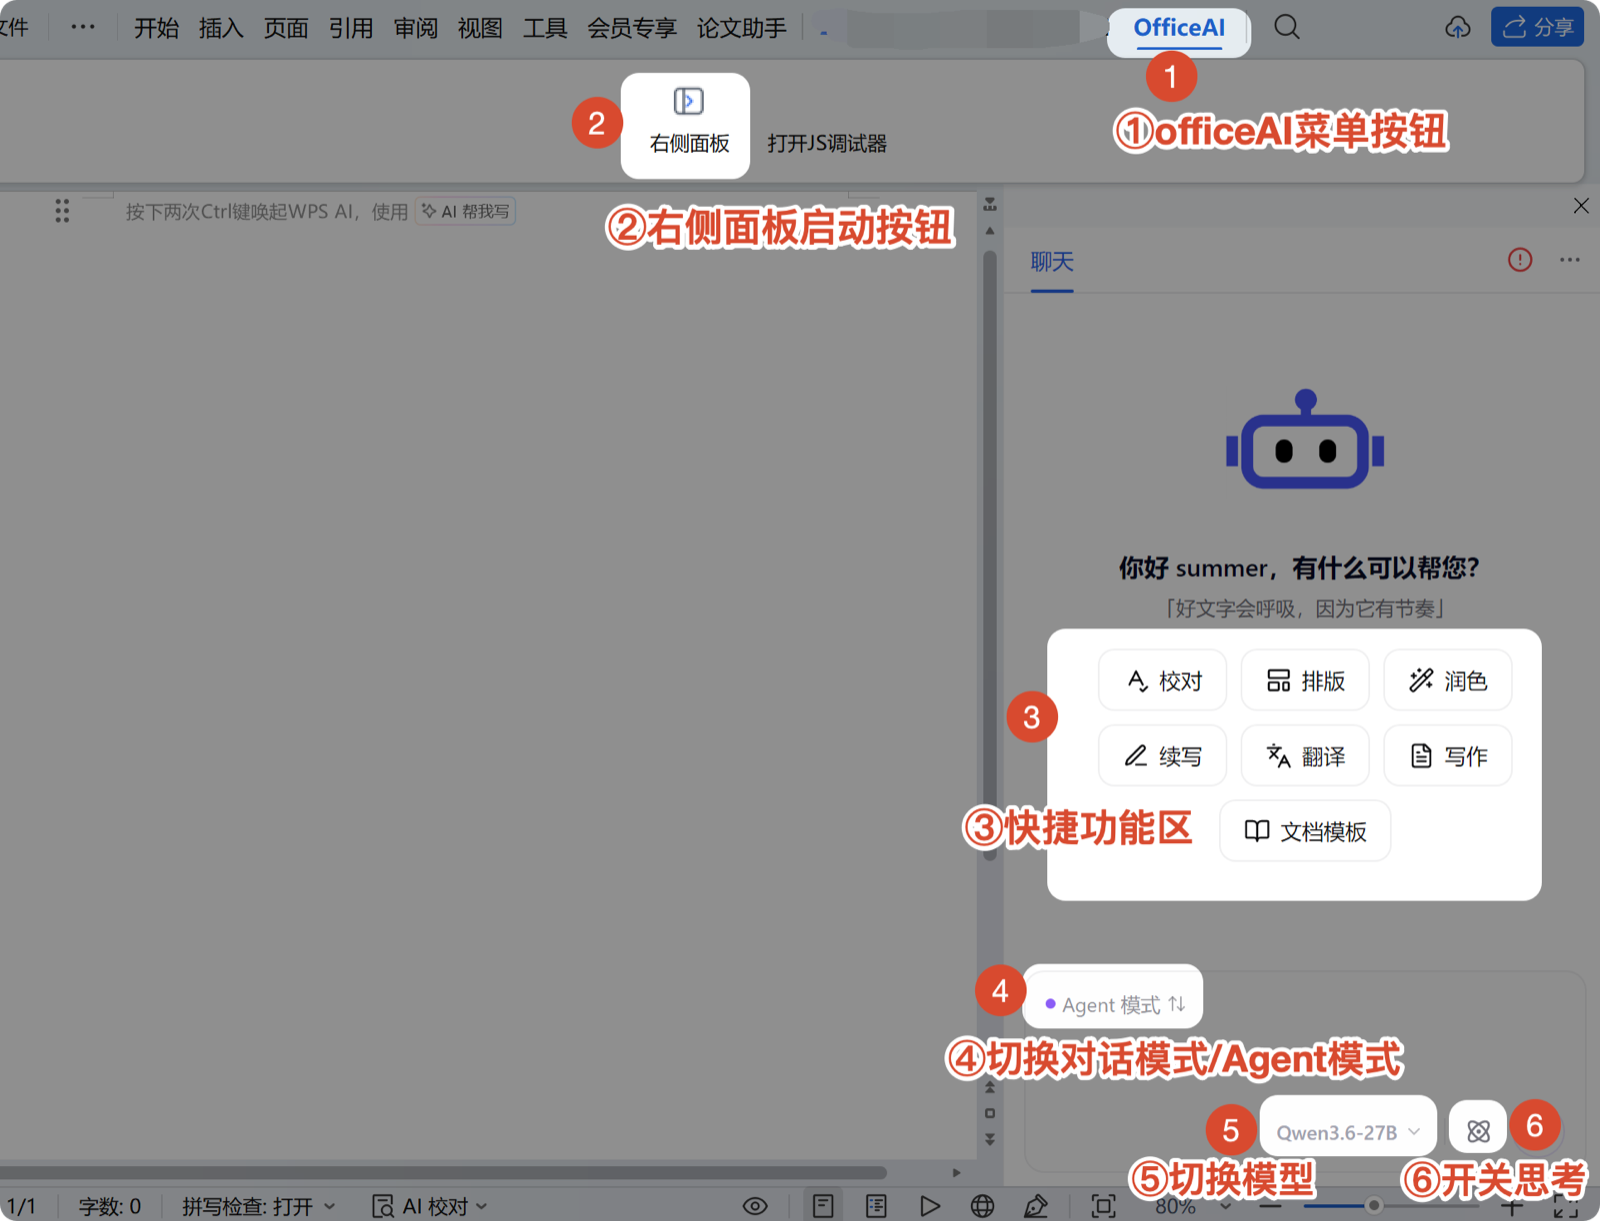
Task: Open the 会员专享 tab
Action: 632,28
